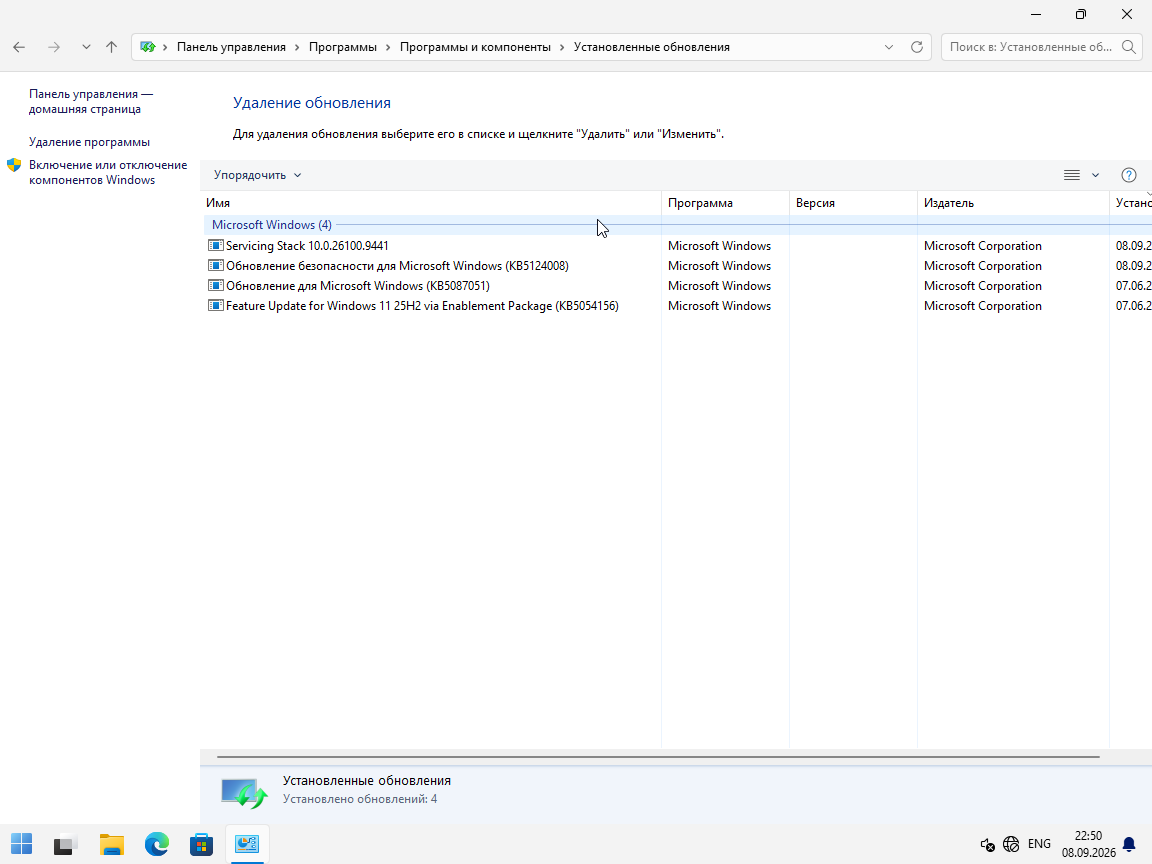
Task: Open 'Панель управления' breadcrumb
Action: (x=231, y=47)
